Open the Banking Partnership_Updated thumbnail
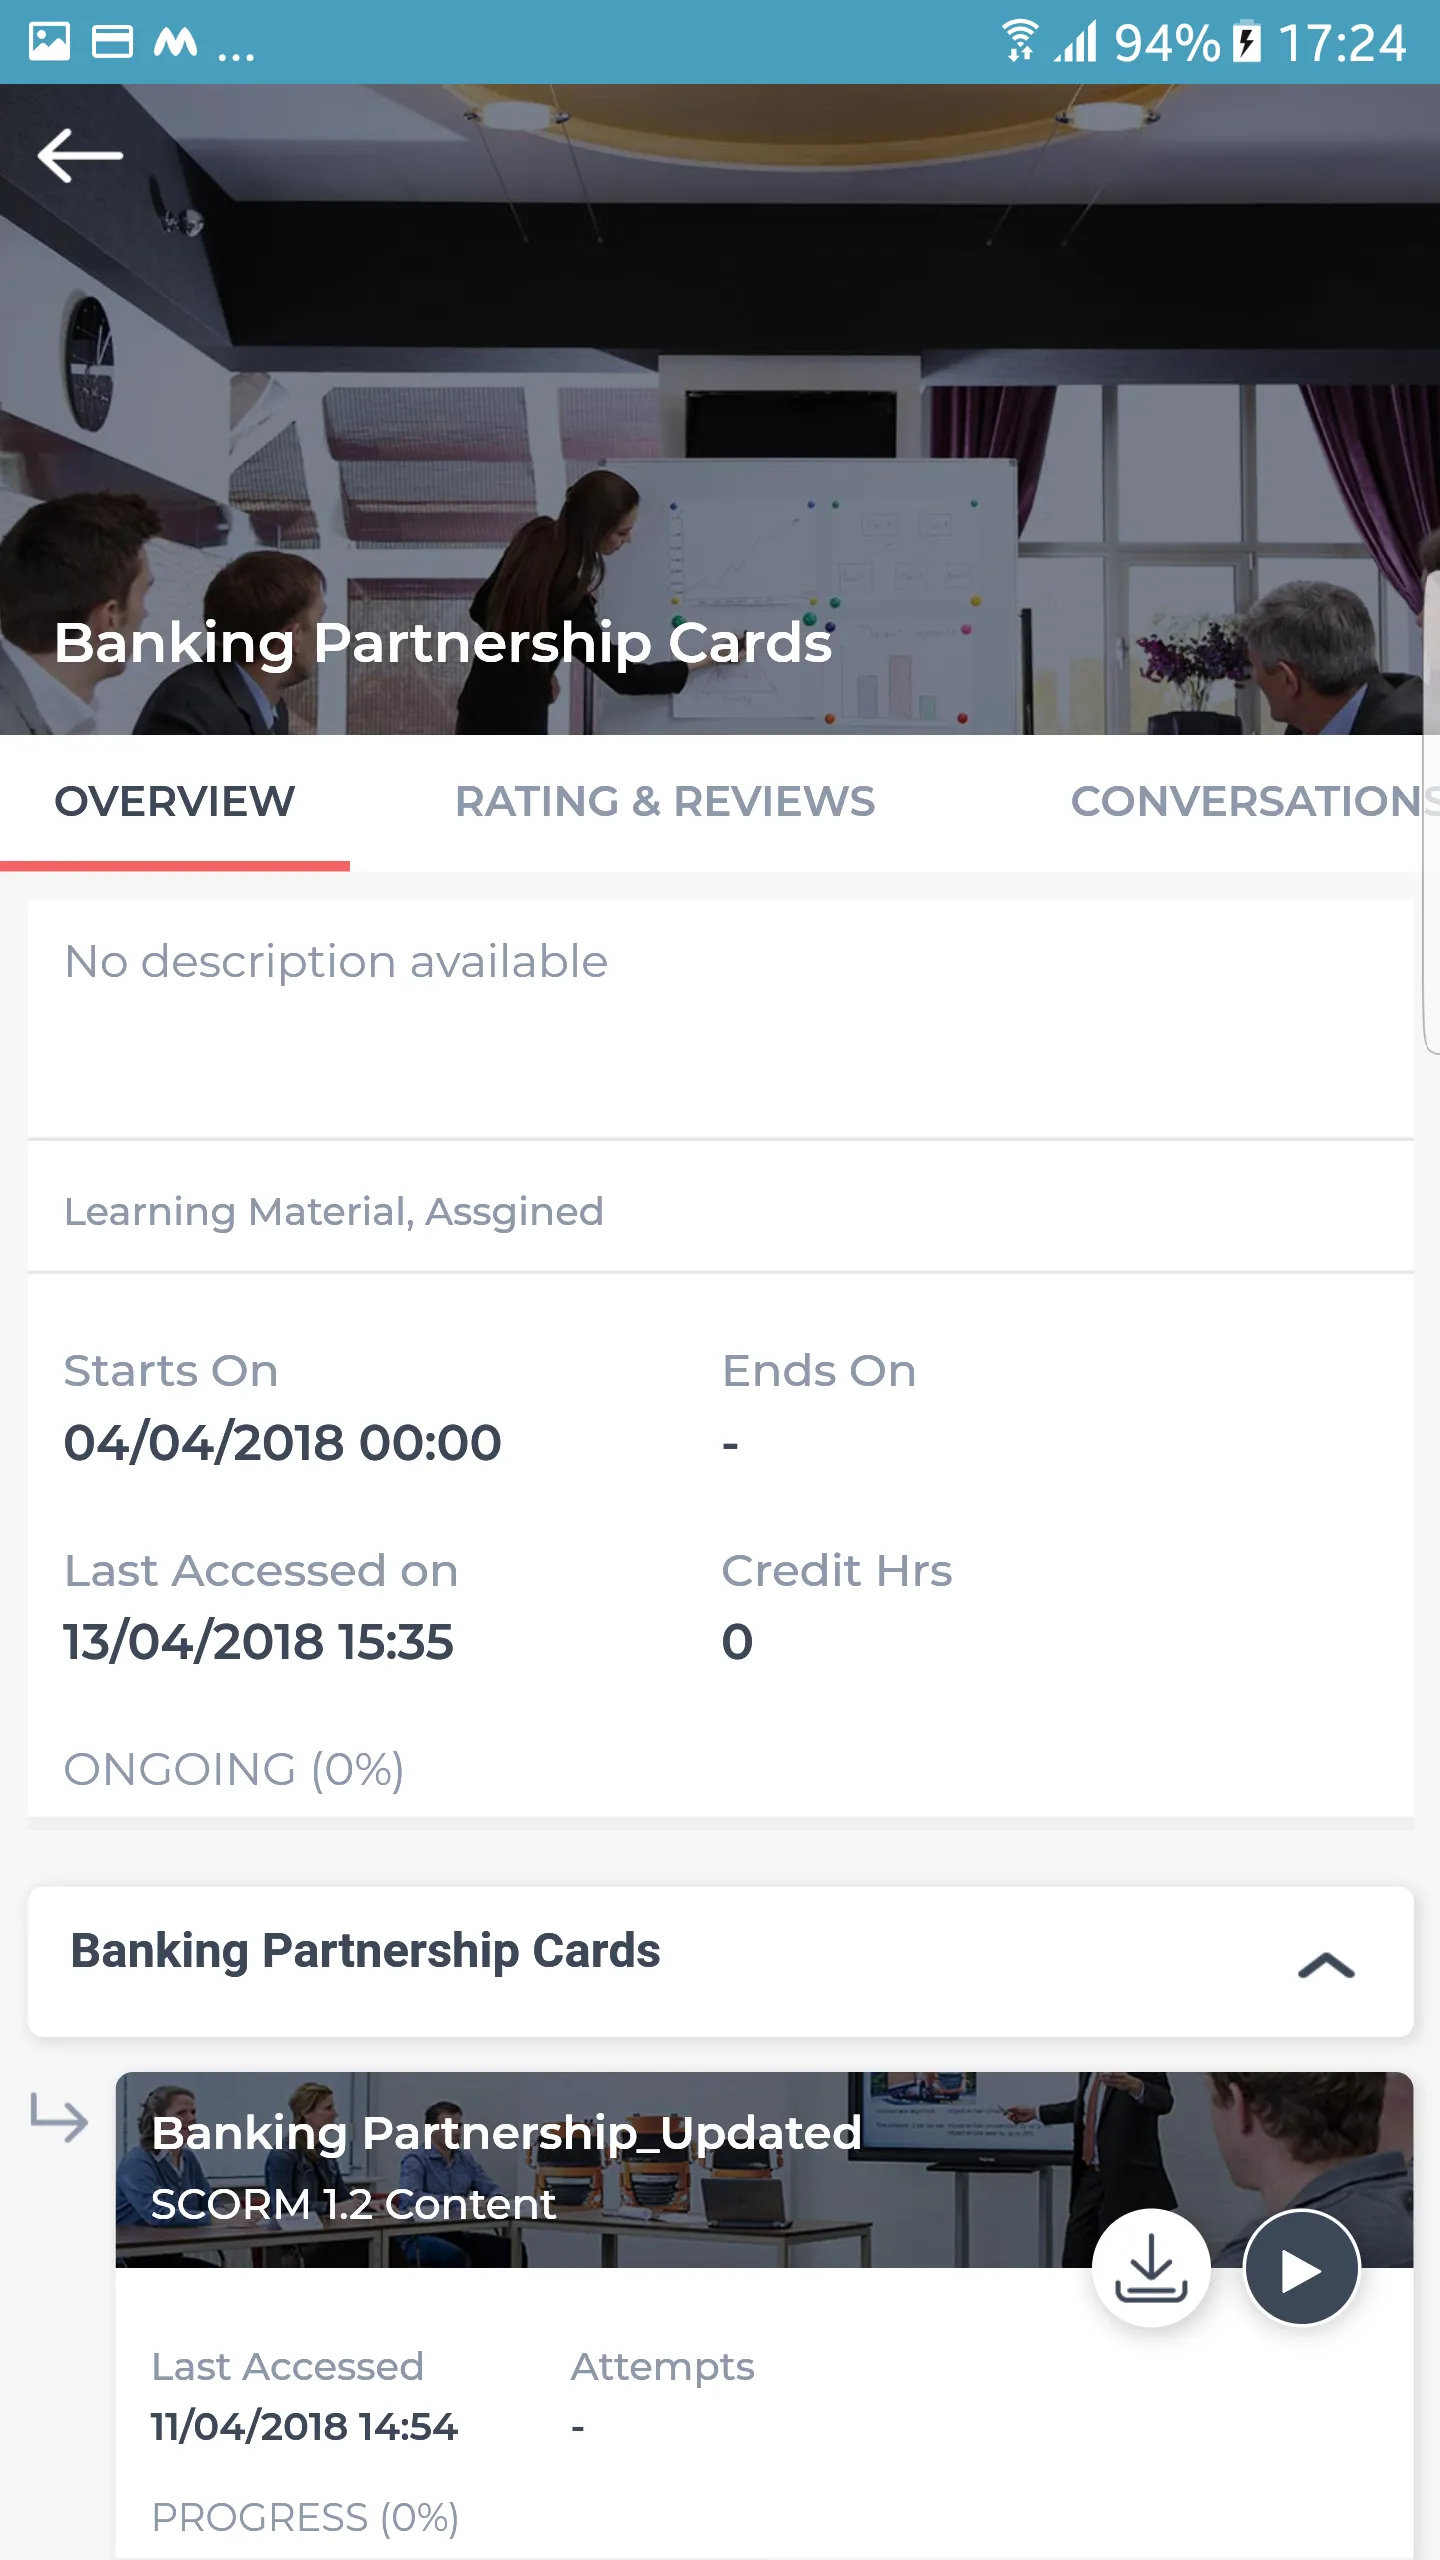Image resolution: width=1440 pixels, height=2560 pixels. (x=764, y=2170)
